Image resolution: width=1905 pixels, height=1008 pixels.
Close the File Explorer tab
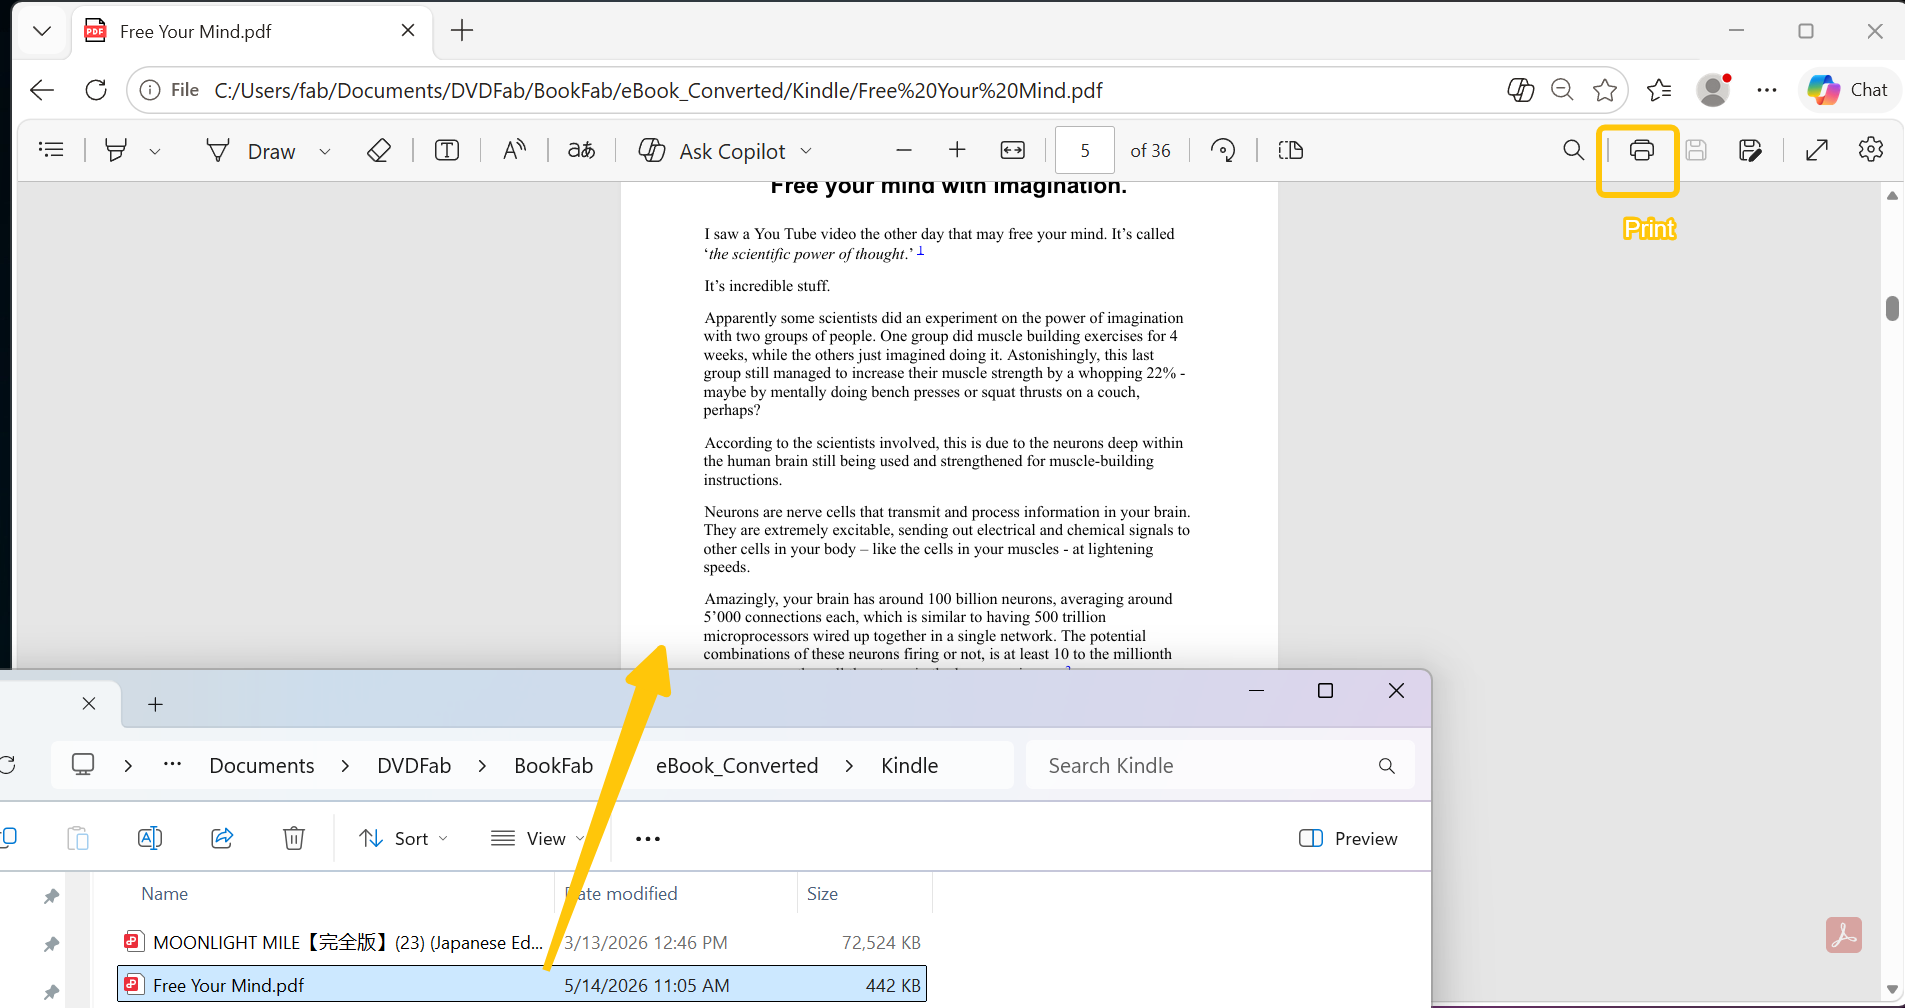[89, 704]
